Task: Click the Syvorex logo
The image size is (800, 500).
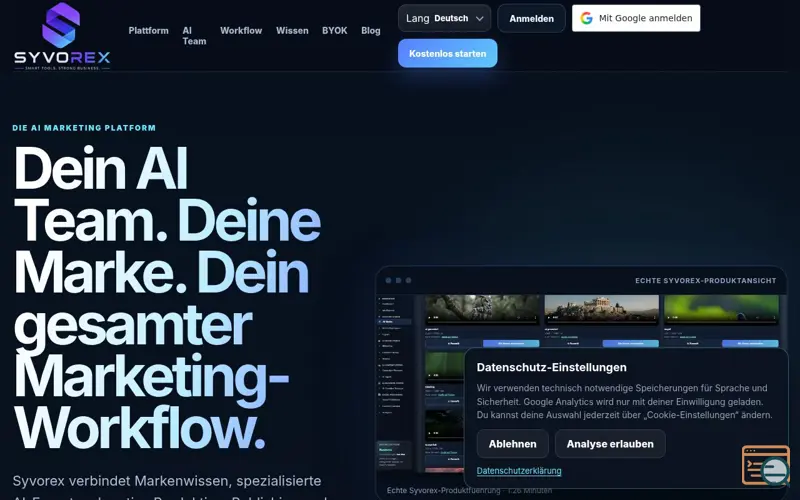Action: tap(62, 36)
